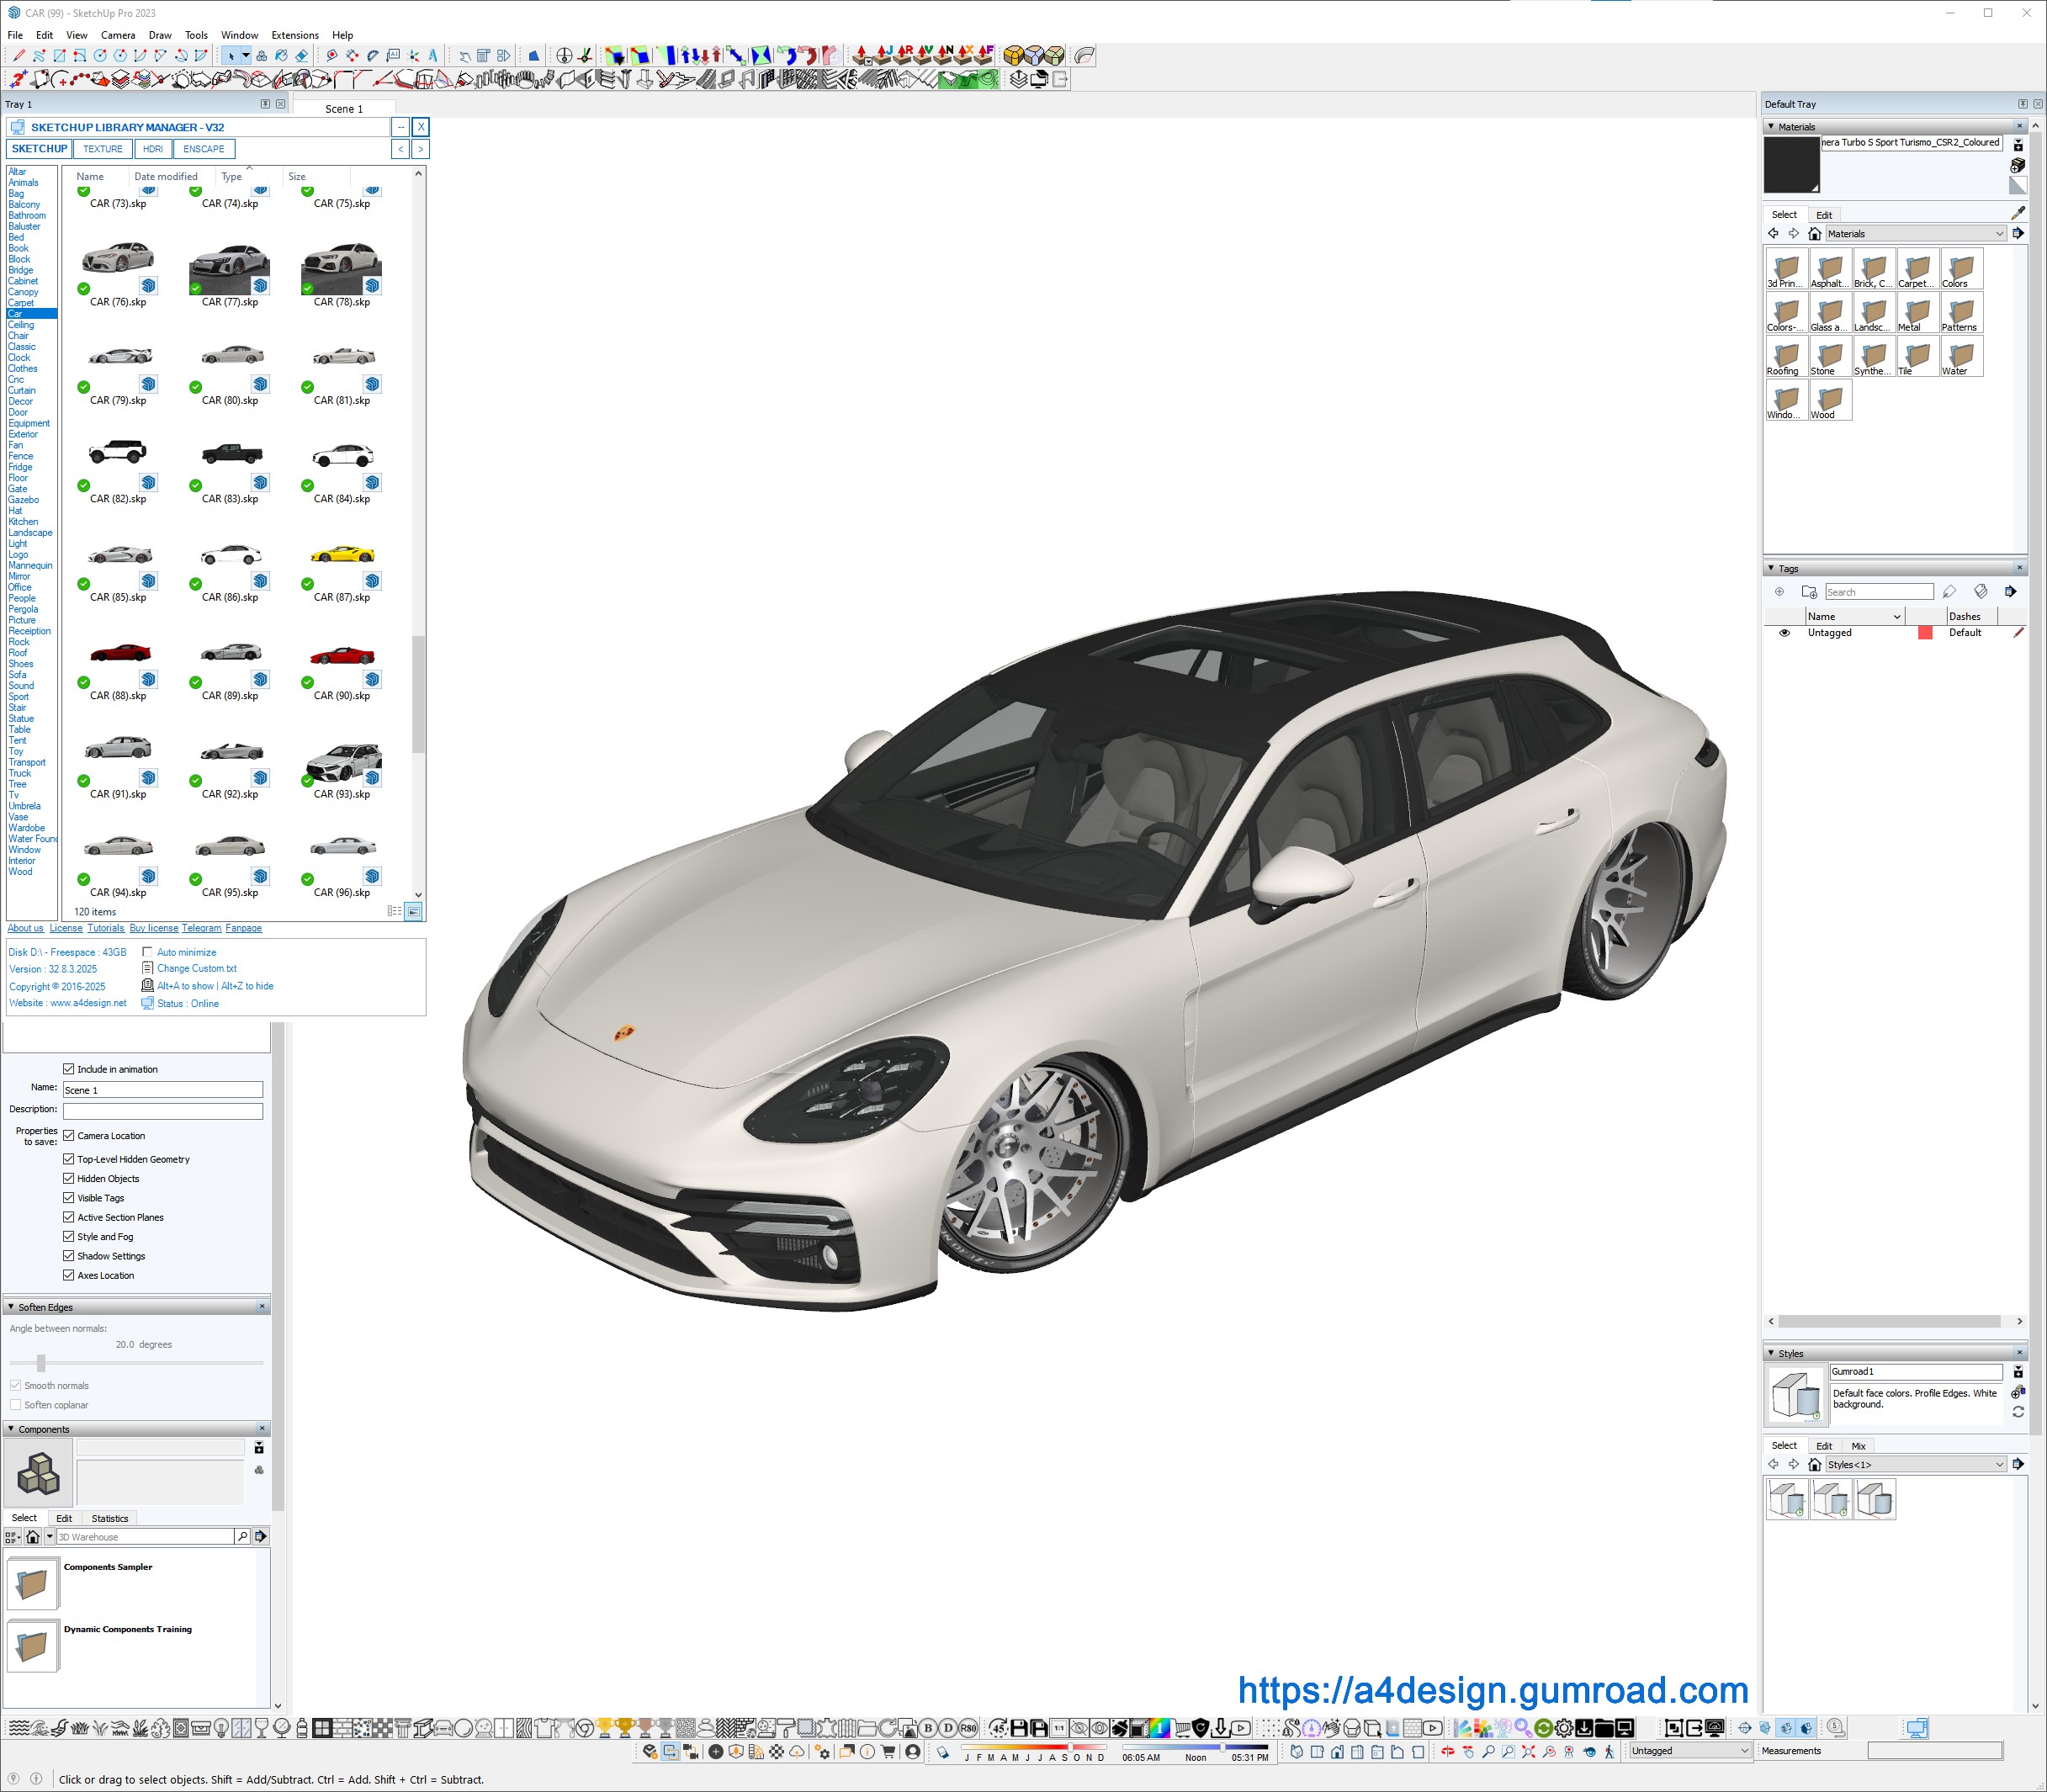Click the red Untagged color swatch
The width and height of the screenshot is (2047, 1792).
[1924, 633]
